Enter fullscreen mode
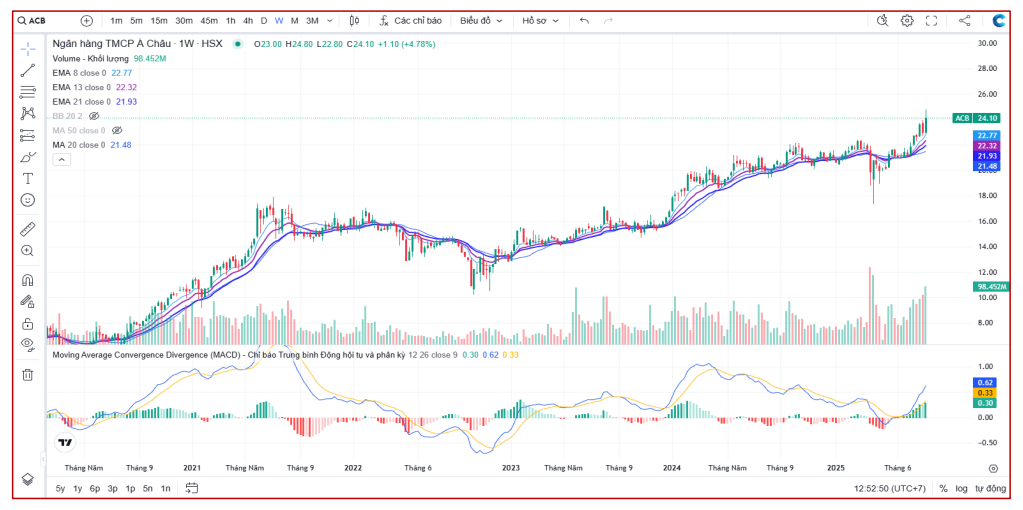This screenshot has height=510, width=1023. tap(932, 20)
